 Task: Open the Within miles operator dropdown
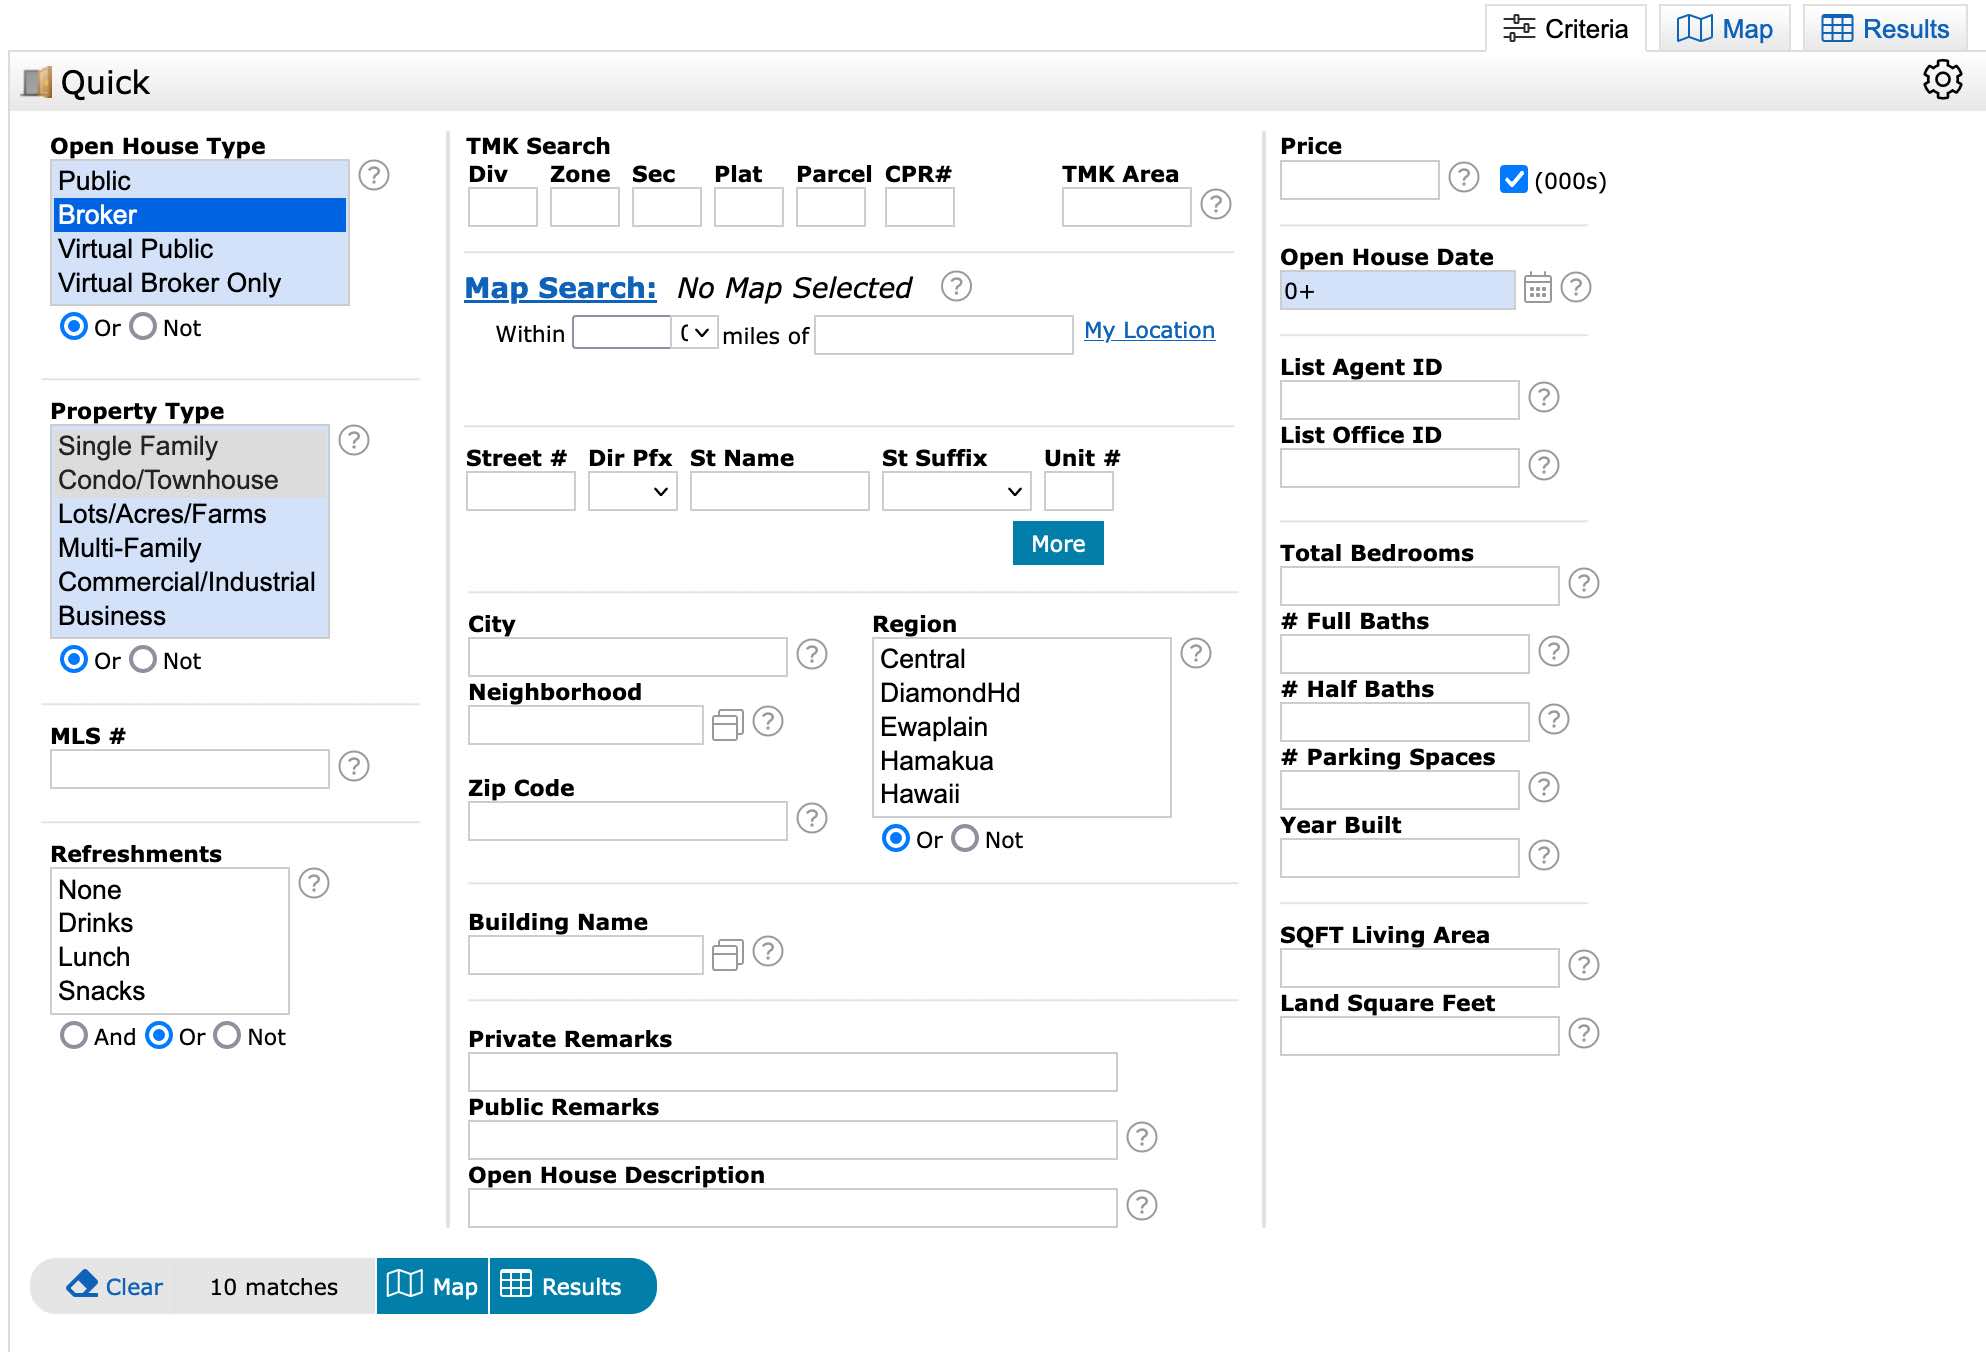[x=694, y=333]
